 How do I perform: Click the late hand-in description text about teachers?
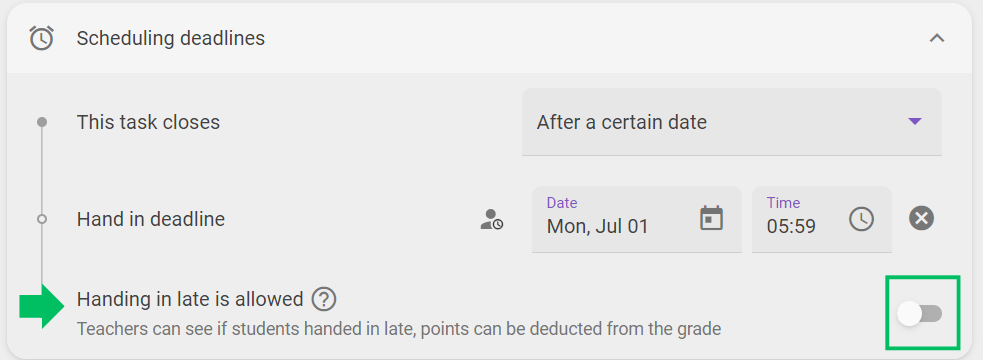tap(399, 329)
